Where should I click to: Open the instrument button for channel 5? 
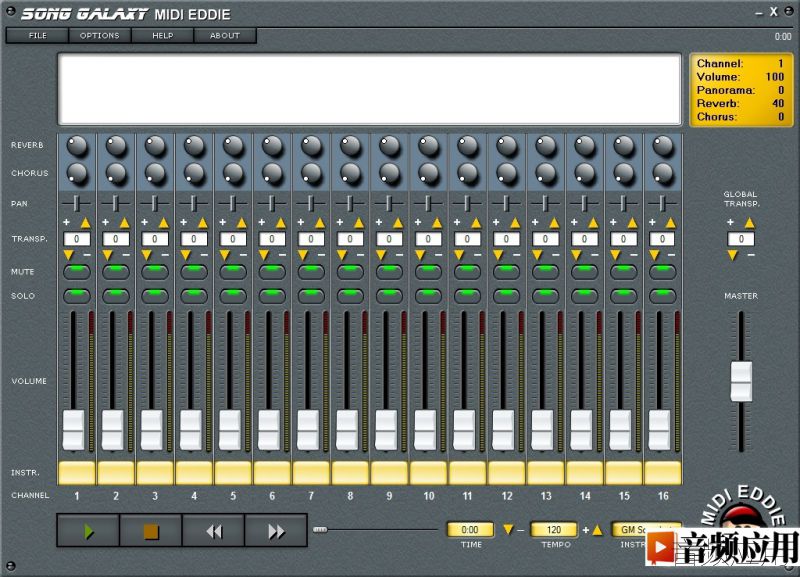[233, 472]
